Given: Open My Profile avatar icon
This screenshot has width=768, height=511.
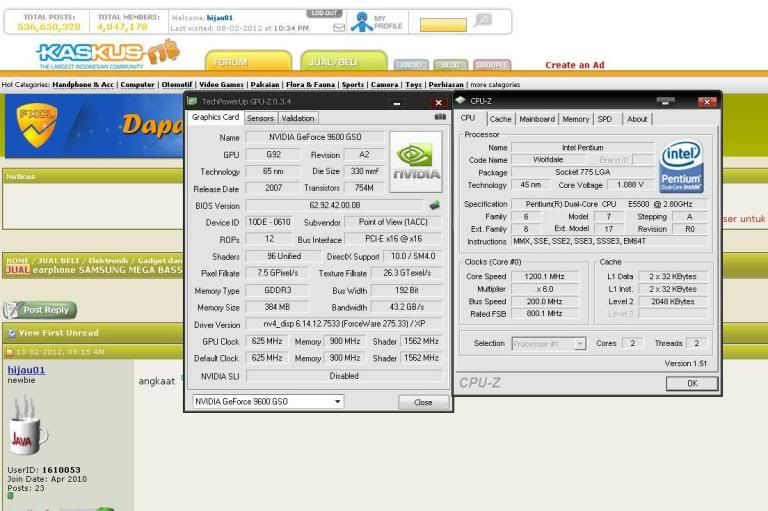Looking at the screenshot, I should 362,22.
